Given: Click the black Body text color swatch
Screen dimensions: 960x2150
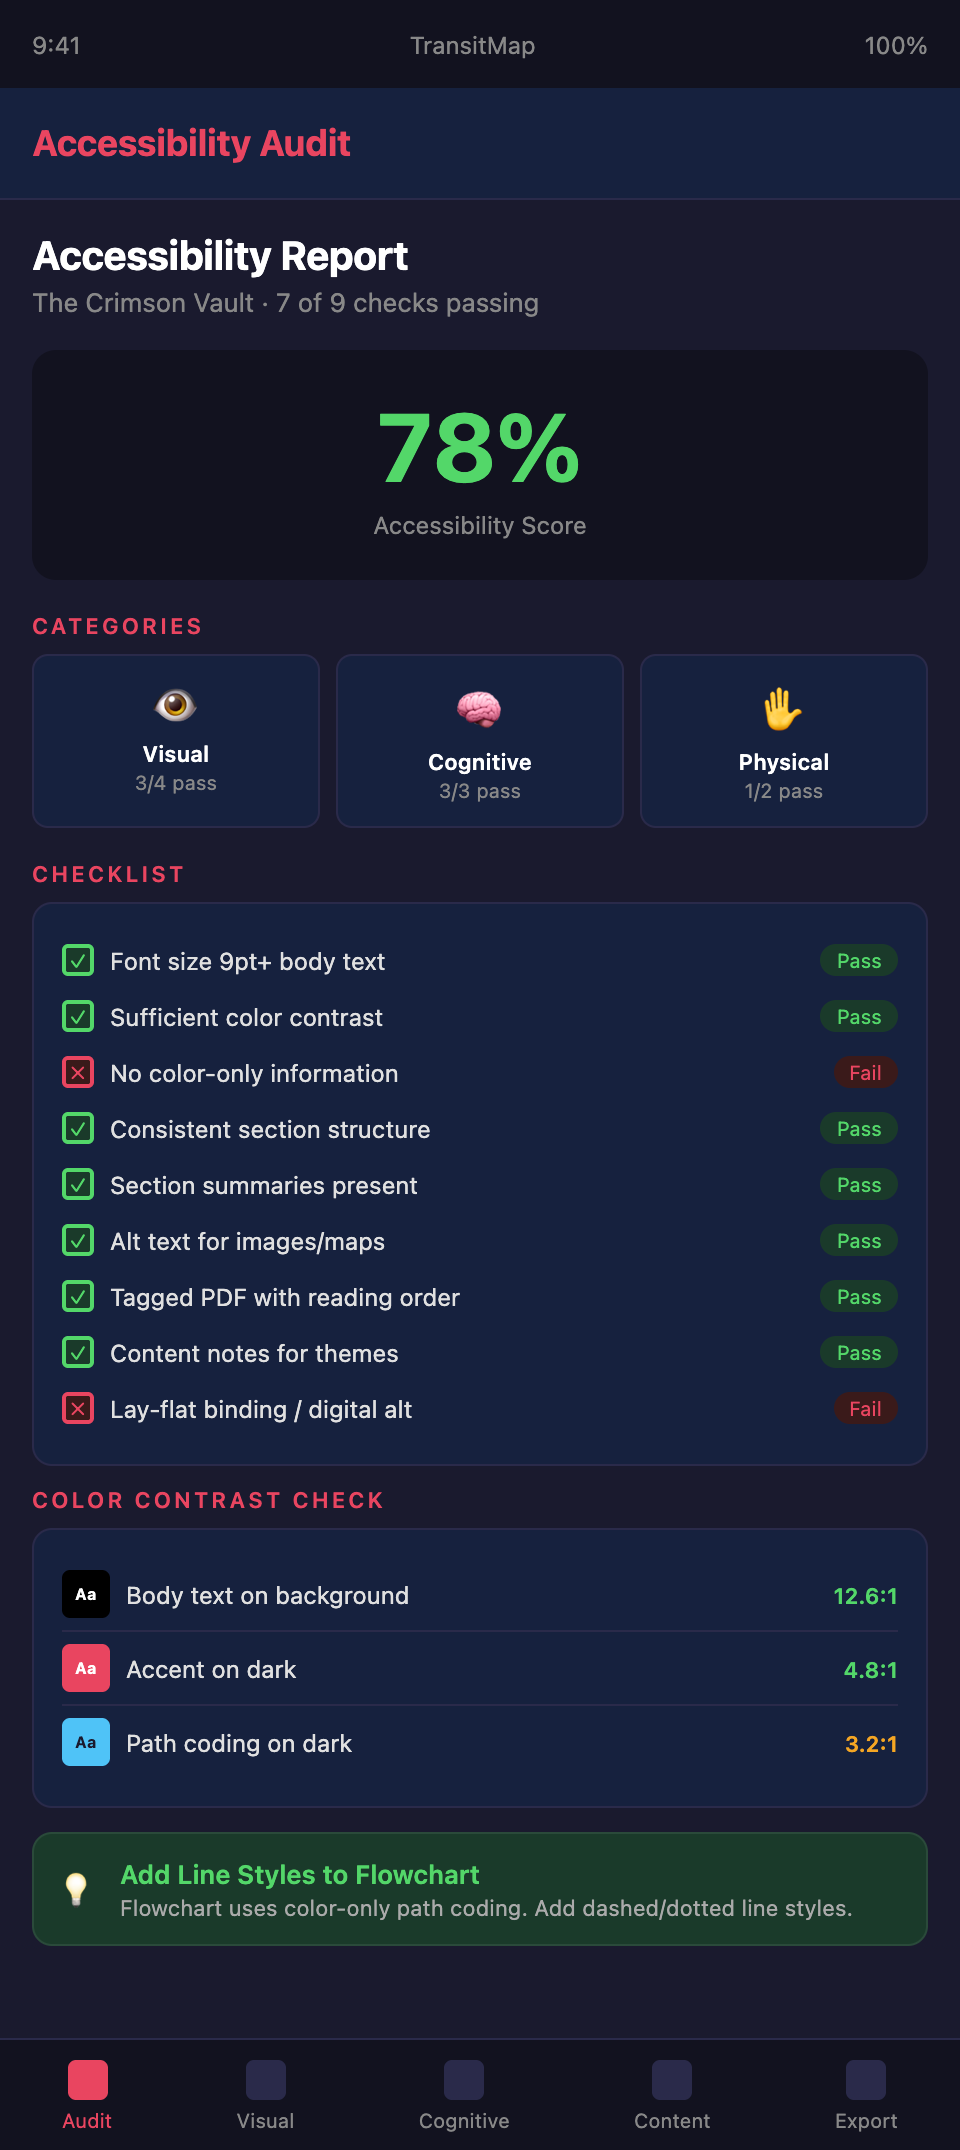Looking at the screenshot, I should coord(86,1594).
